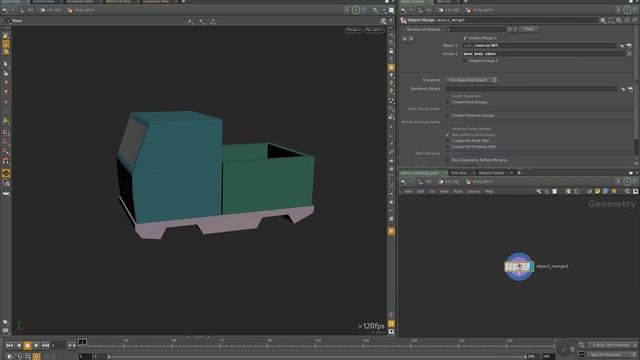Select the Select tool in viewport left toolbar
Viewport: 640px width, 360px height.
(x=6, y=64)
